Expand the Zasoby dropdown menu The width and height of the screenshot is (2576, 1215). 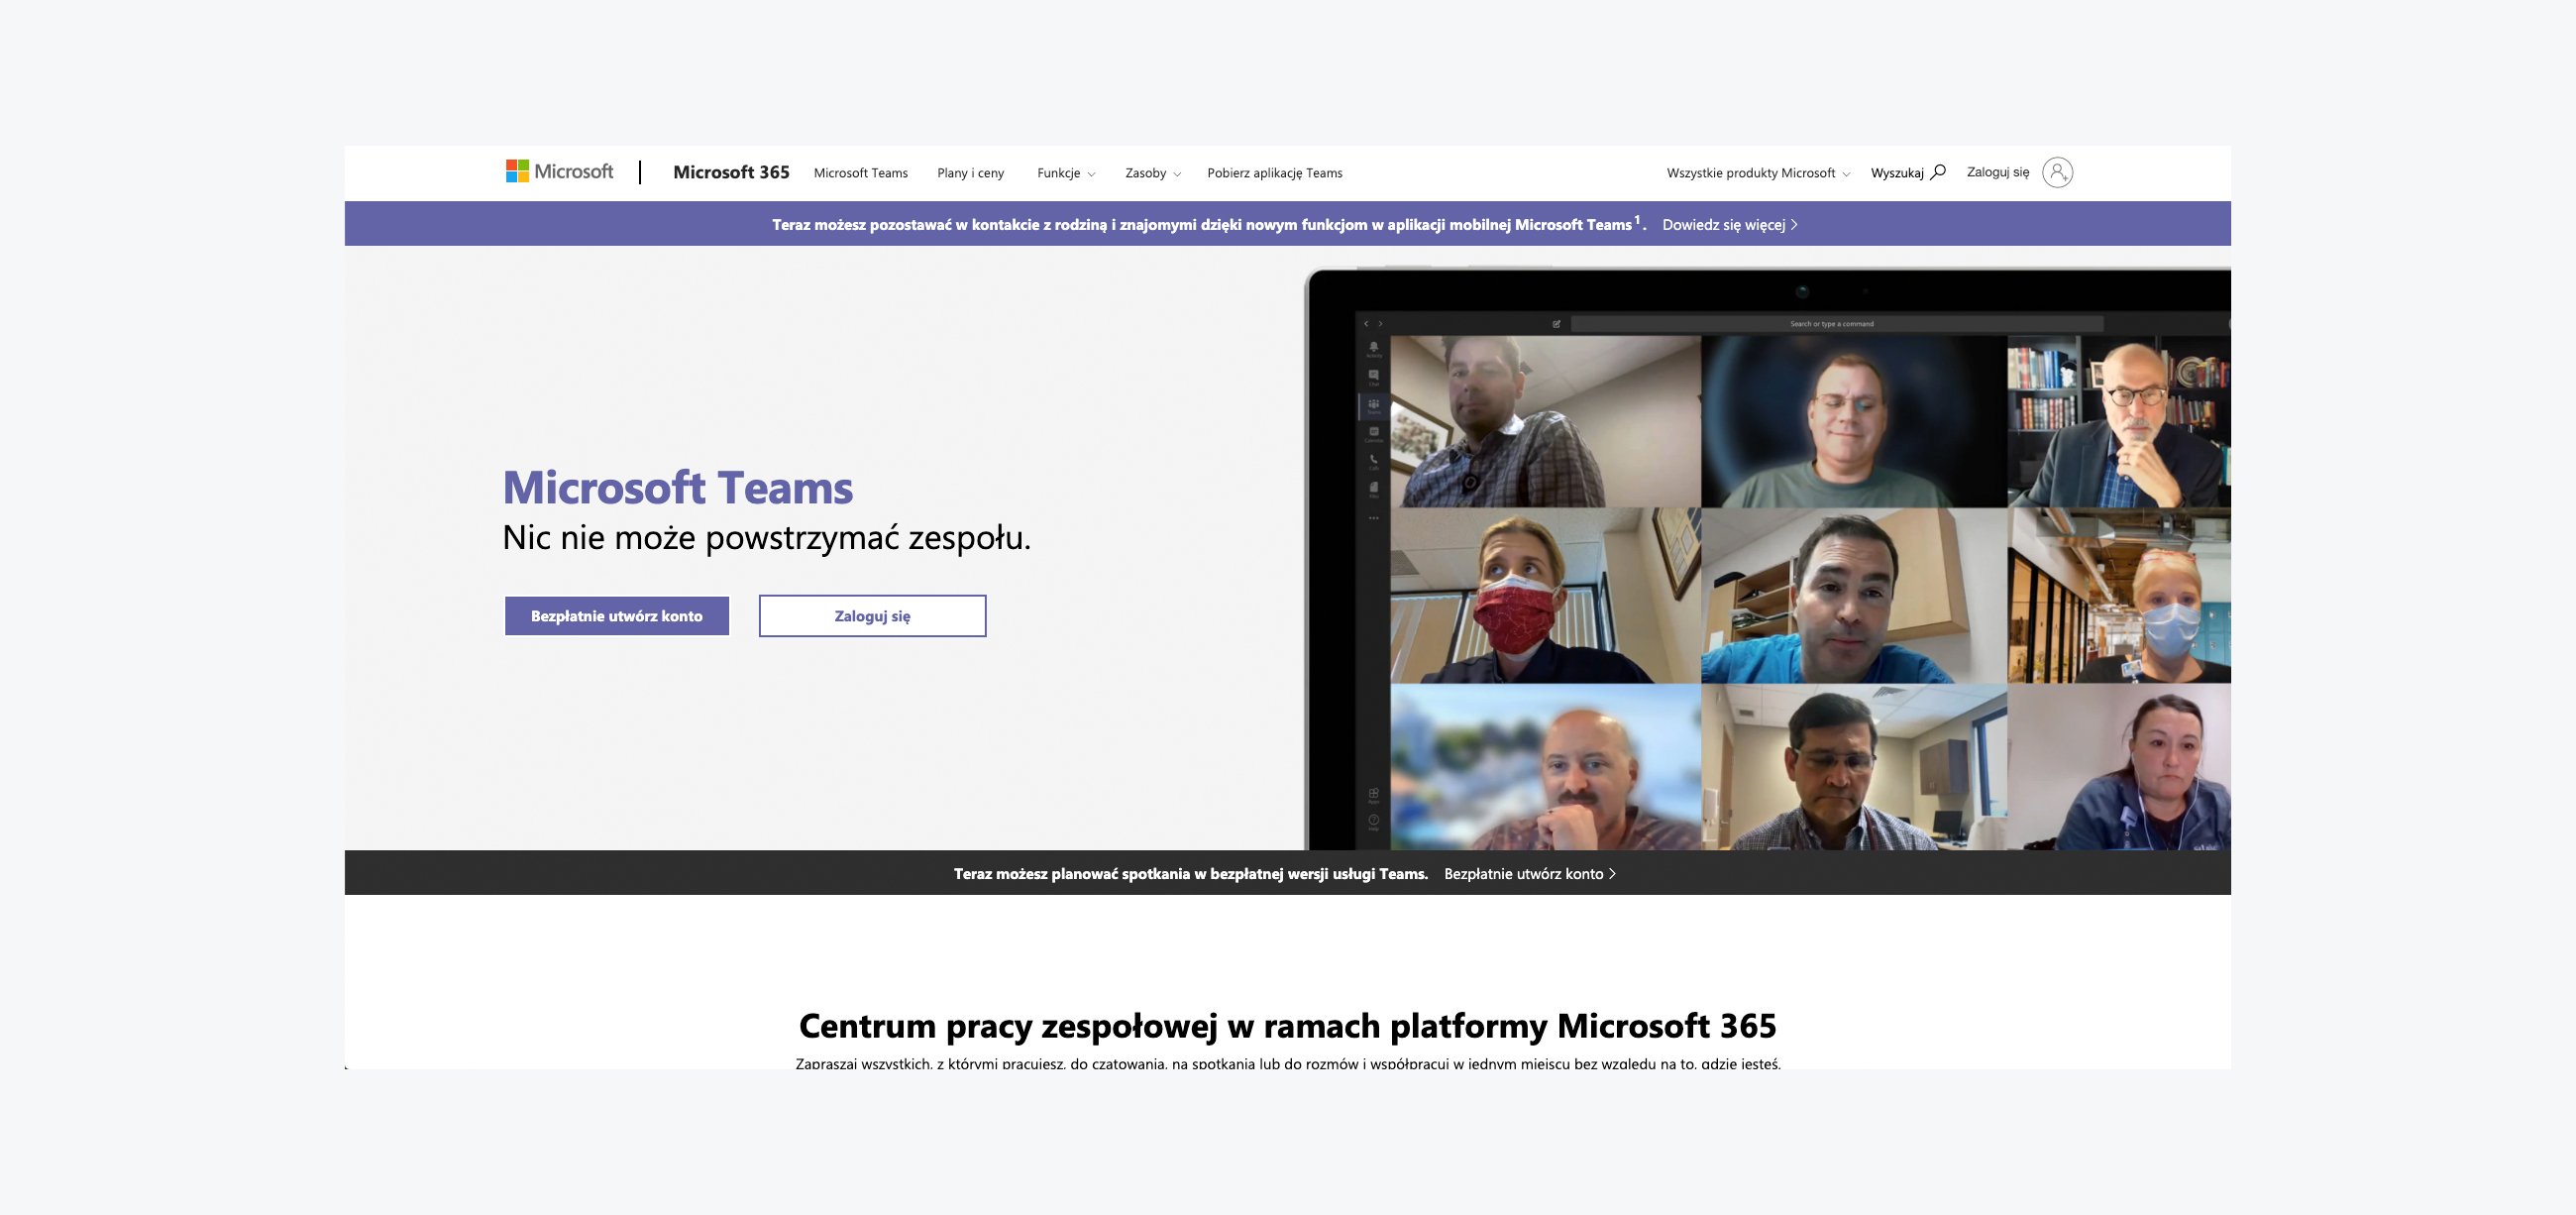1153,173
